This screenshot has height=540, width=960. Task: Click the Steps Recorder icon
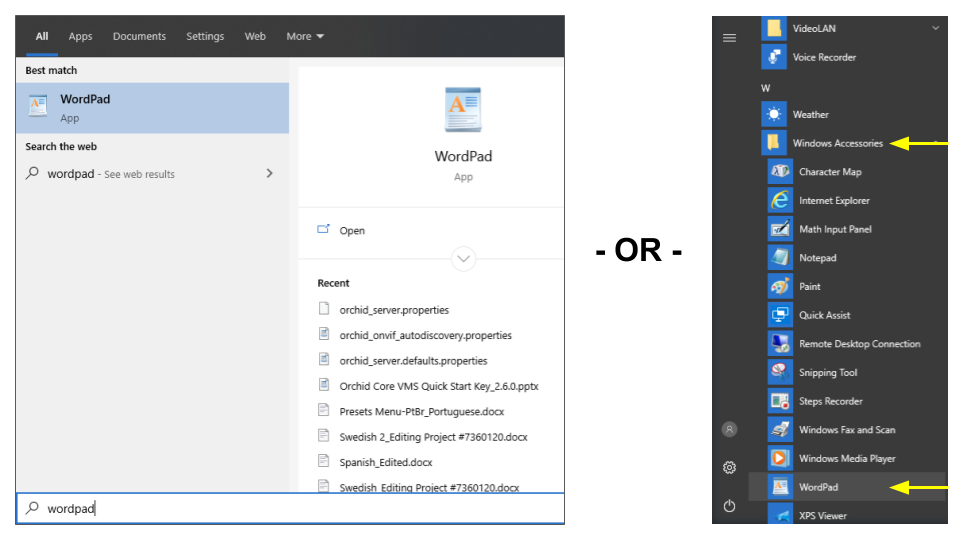[780, 401]
